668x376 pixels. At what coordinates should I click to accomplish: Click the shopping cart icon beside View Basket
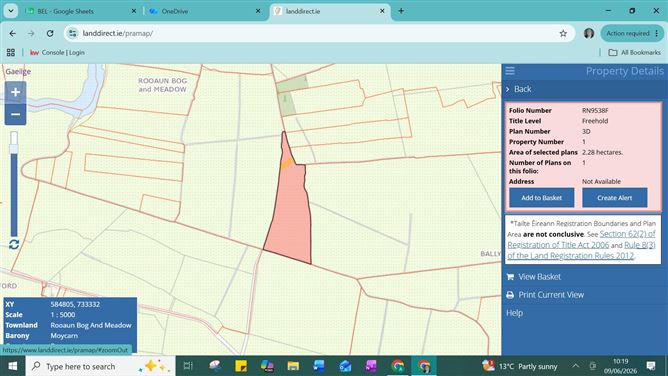[x=510, y=277]
